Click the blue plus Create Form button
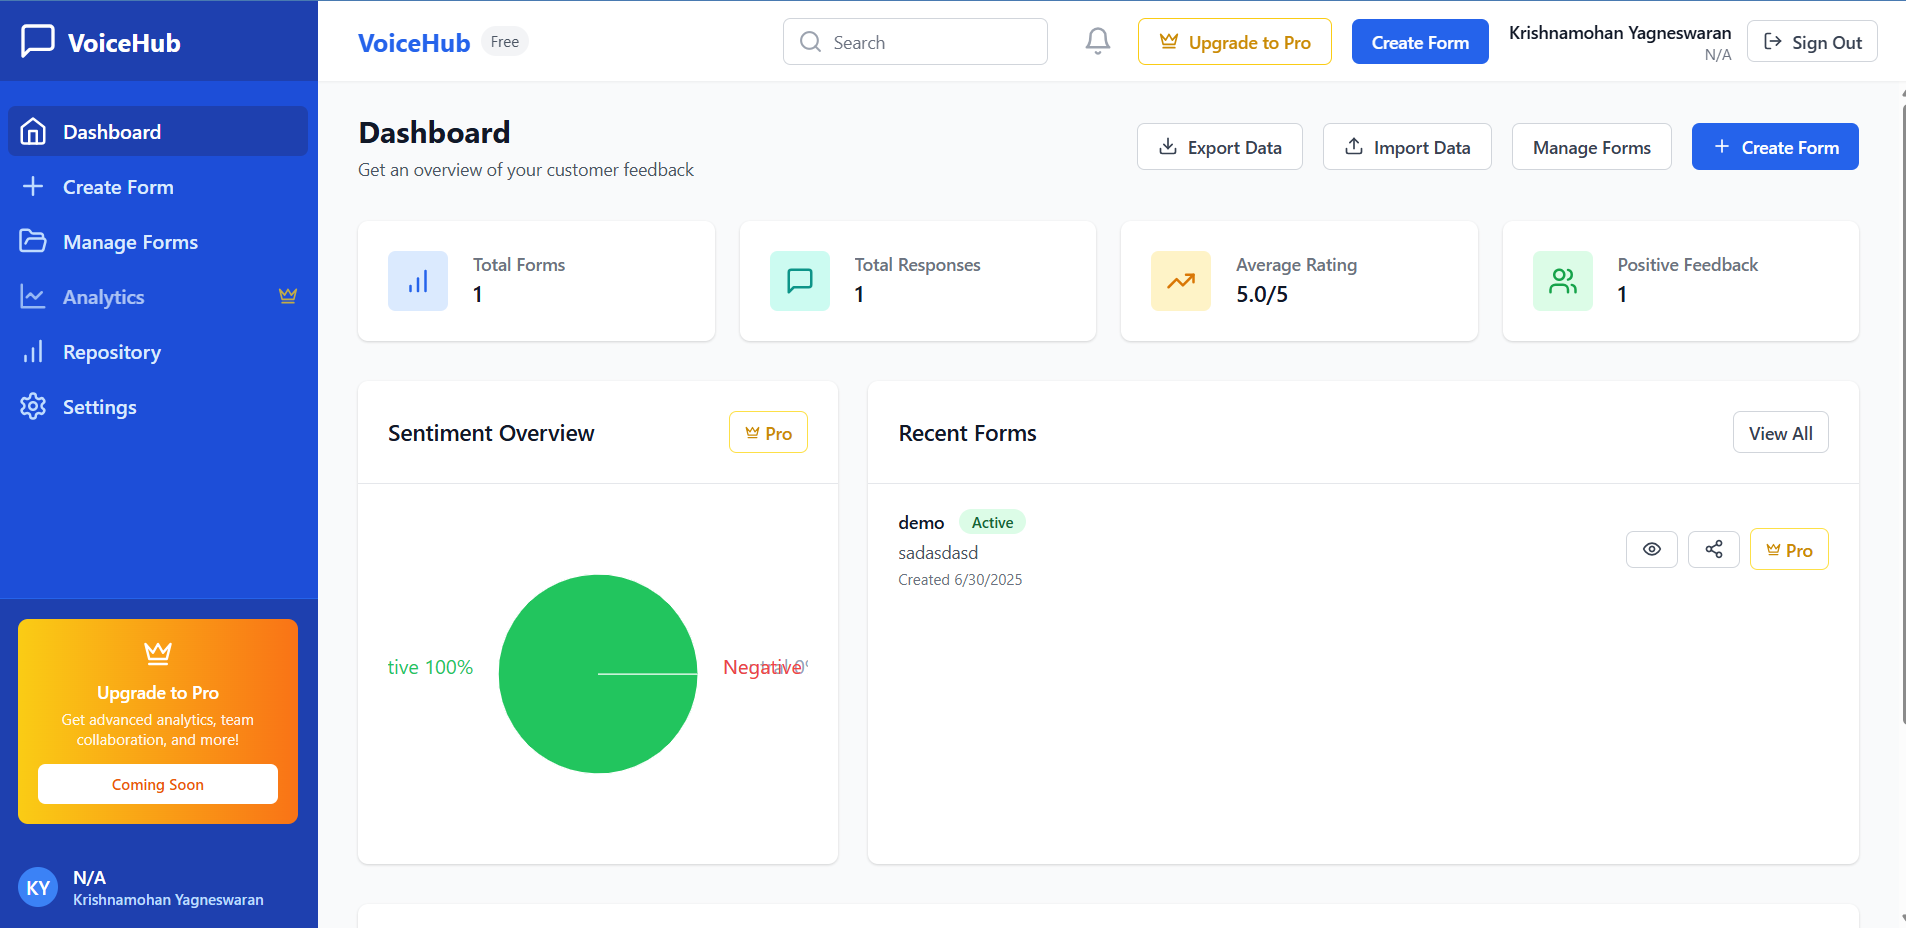1906x928 pixels. (1775, 147)
